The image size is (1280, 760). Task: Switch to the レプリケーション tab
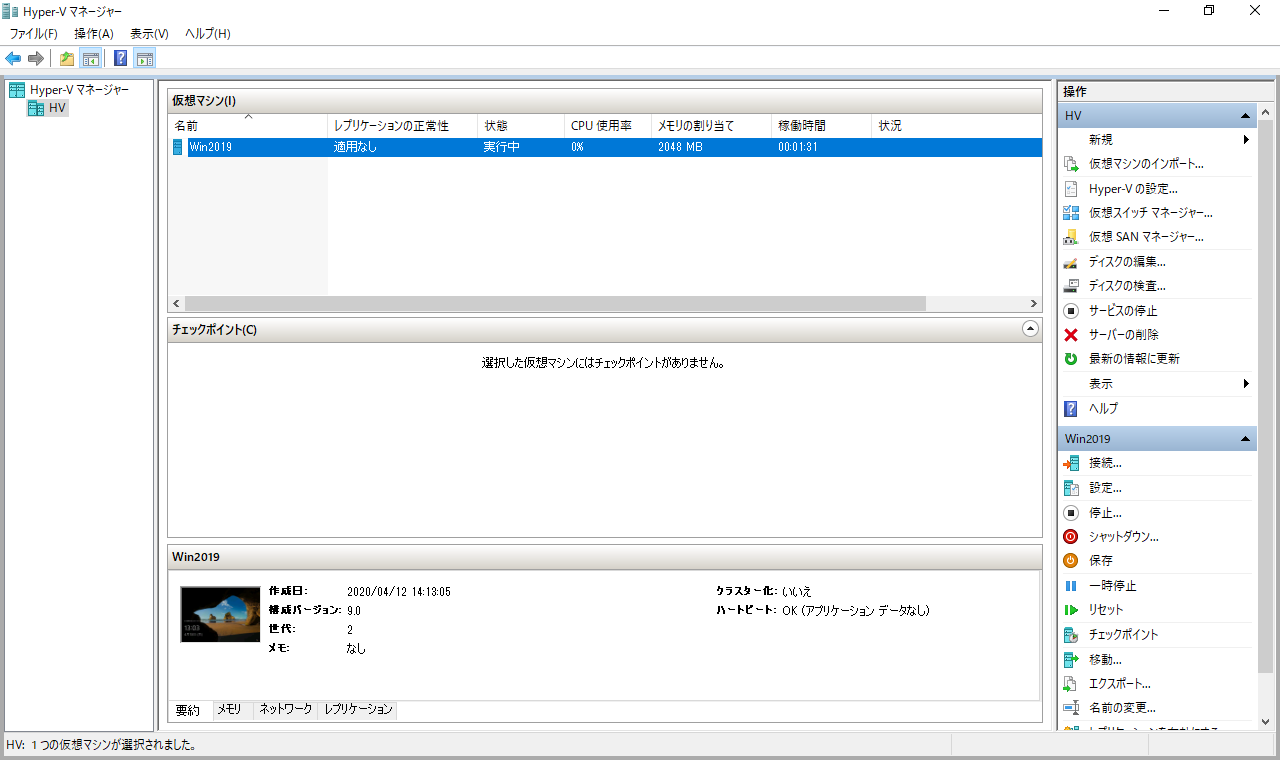click(x=357, y=709)
